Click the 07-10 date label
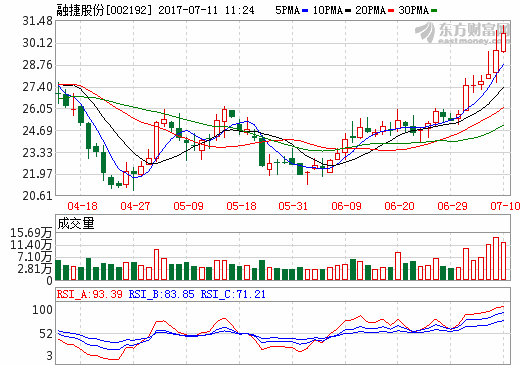The image size is (520, 365). coord(505,206)
